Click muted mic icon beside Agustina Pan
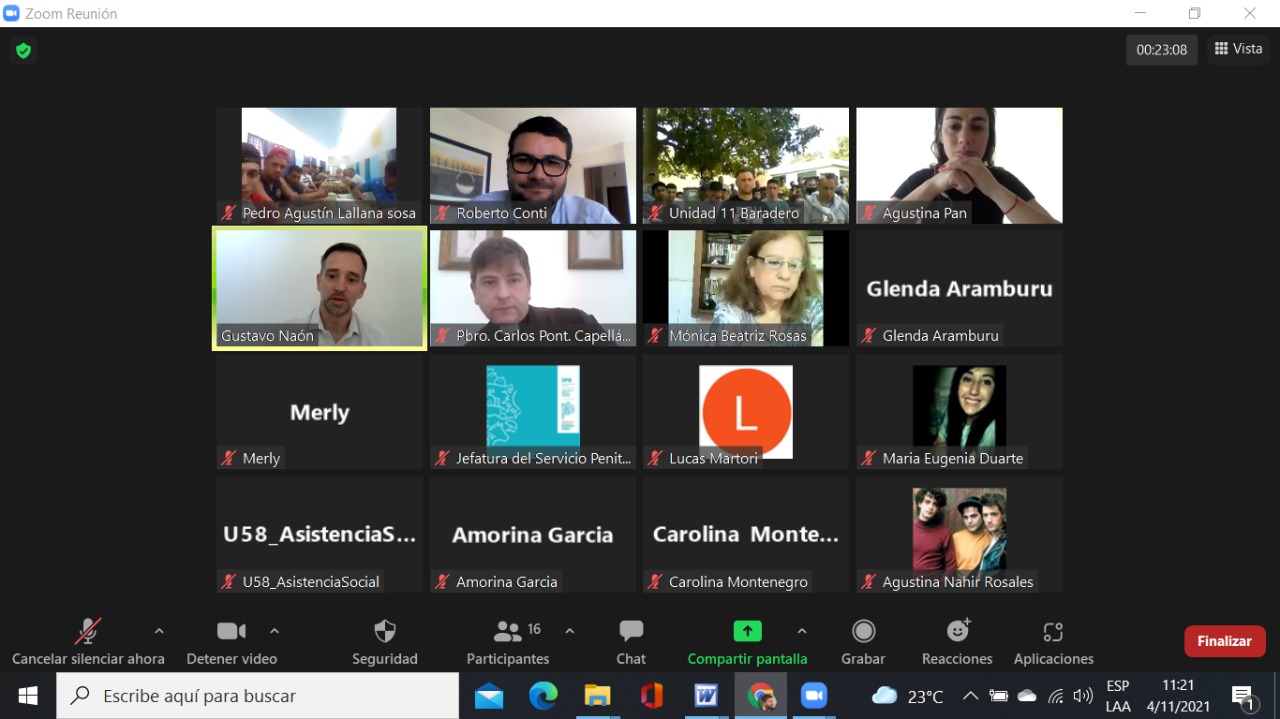Image resolution: width=1280 pixels, height=719 pixels. click(869, 213)
